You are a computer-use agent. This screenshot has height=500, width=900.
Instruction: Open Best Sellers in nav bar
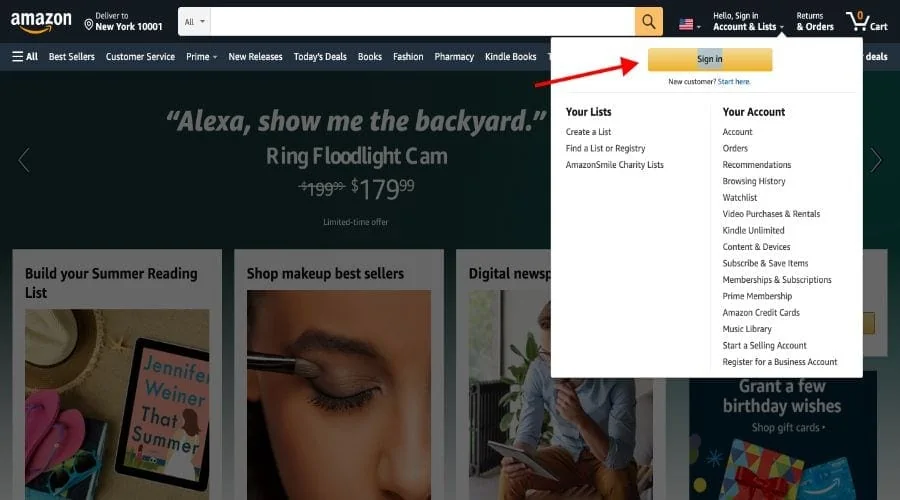coord(72,57)
